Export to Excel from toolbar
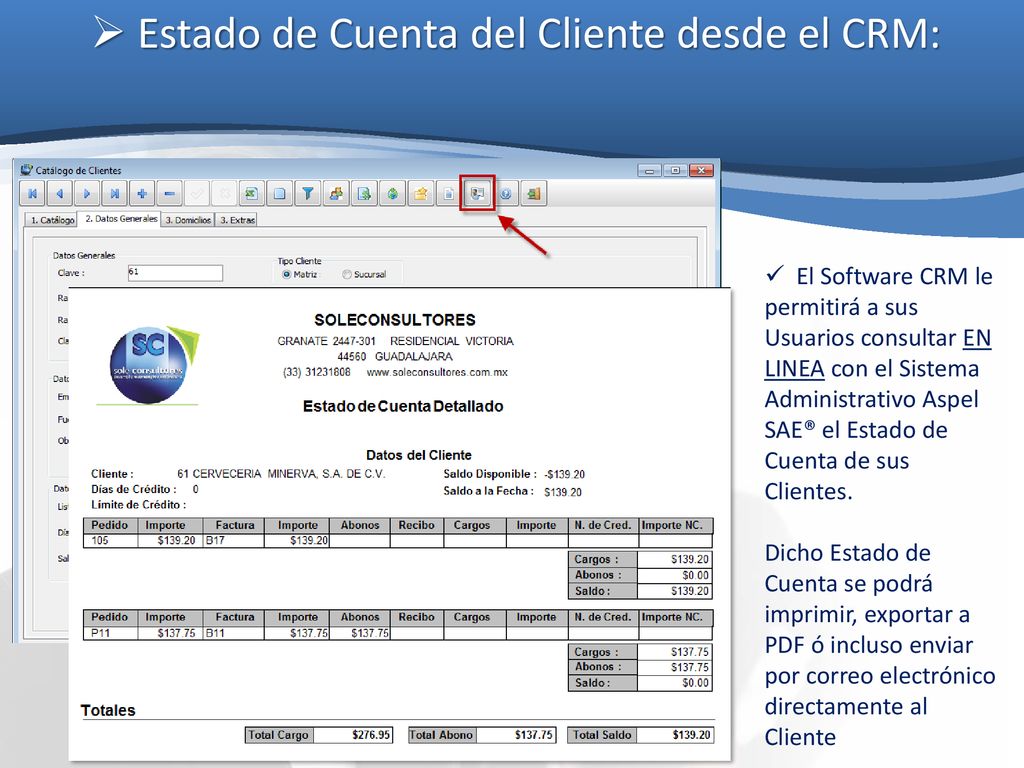Screen dimensions: 1024x768 point(251,193)
